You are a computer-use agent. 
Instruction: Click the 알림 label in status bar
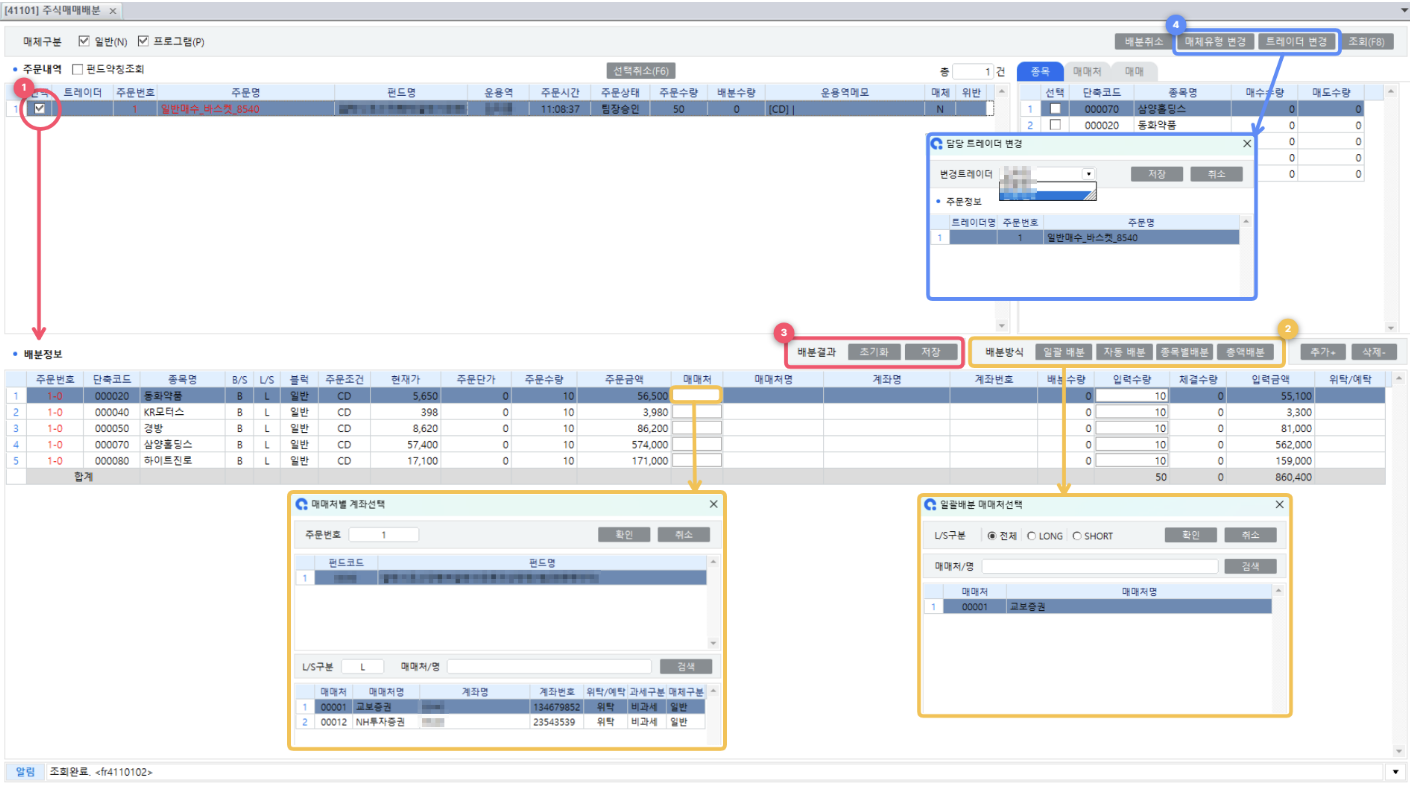pyautogui.click(x=25, y=772)
